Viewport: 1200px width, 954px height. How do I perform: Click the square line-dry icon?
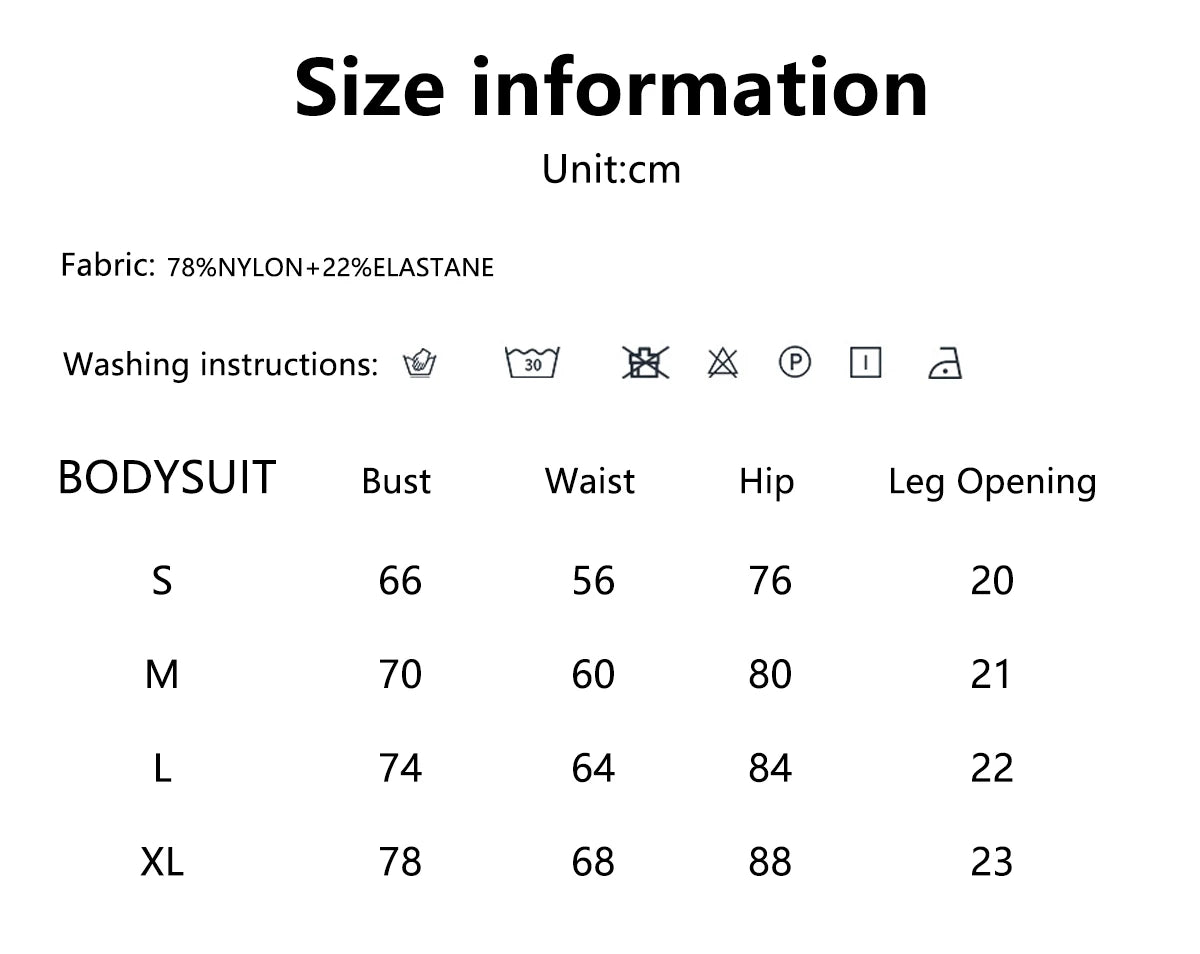tap(865, 362)
